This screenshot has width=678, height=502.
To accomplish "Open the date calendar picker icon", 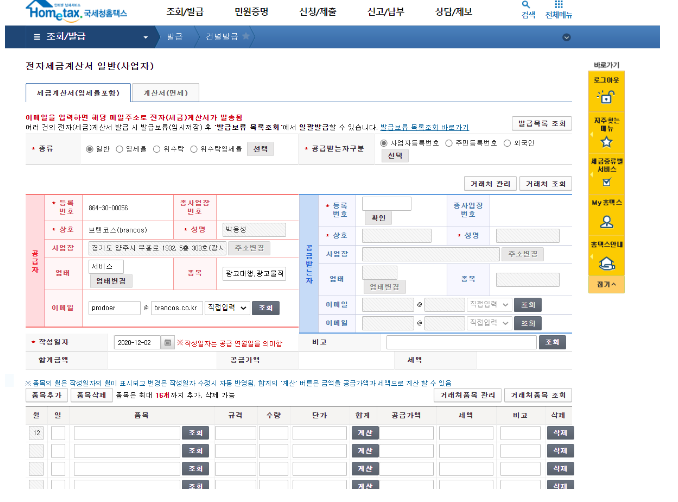I will [167, 342].
